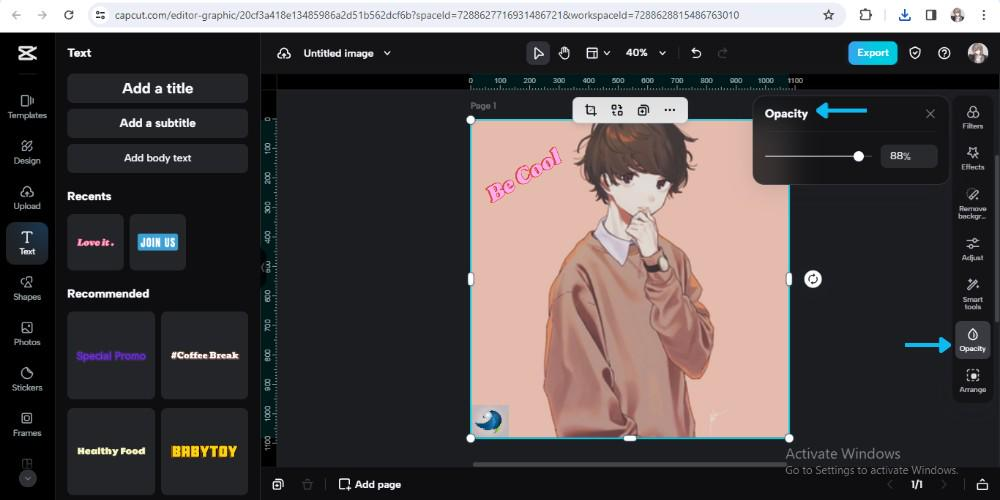
Task: Select the pointer selection tool
Action: [538, 54]
